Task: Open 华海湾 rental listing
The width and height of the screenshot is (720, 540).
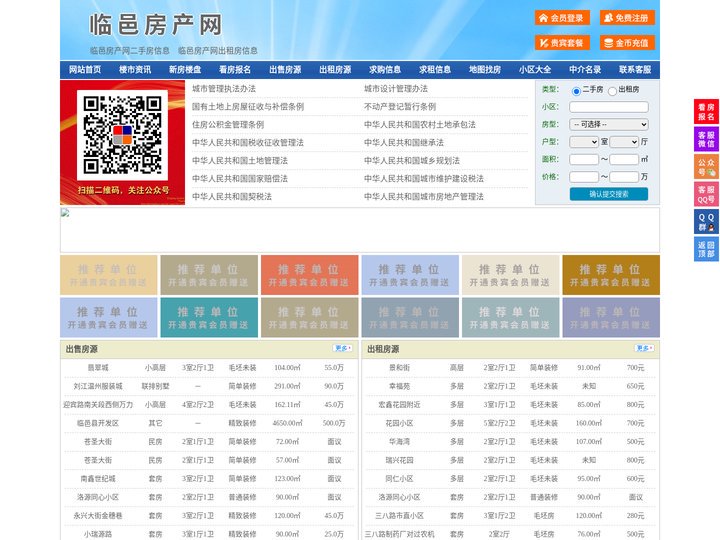Action: pyautogui.click(x=399, y=441)
